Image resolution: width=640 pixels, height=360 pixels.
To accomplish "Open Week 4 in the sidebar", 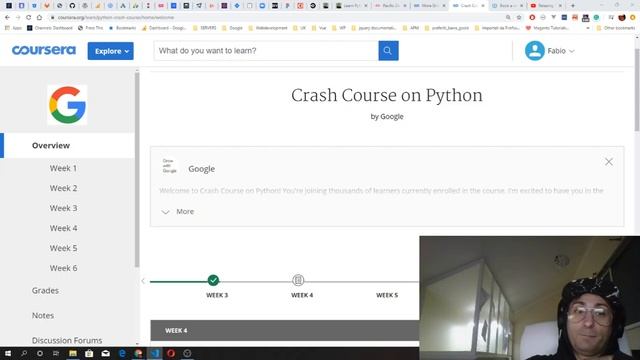I will coord(63,228).
